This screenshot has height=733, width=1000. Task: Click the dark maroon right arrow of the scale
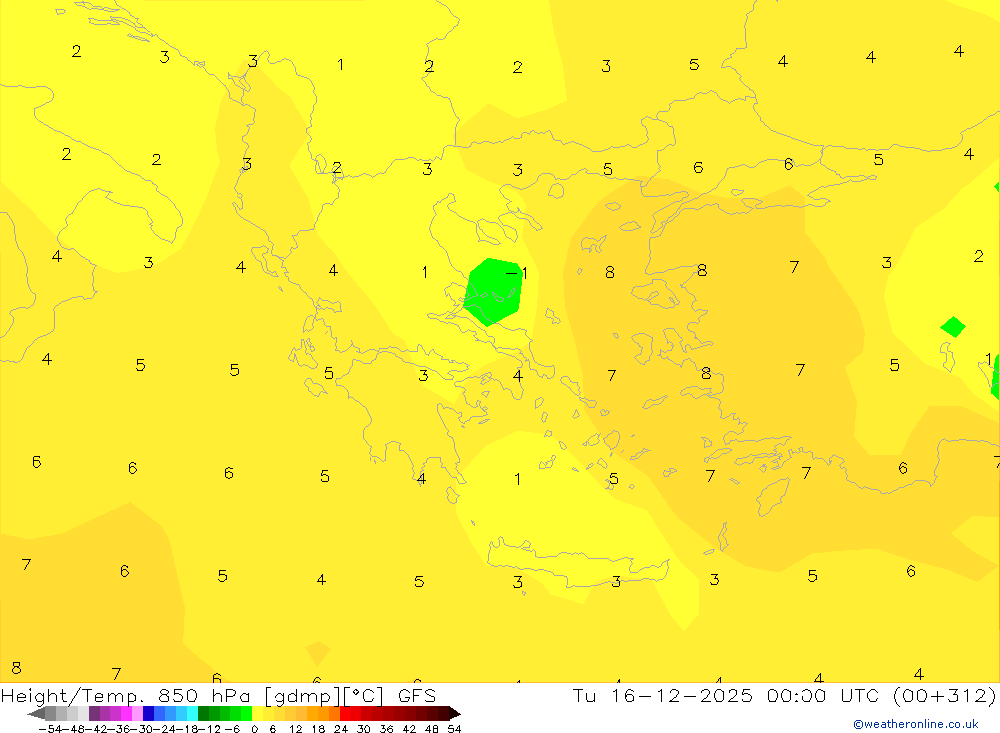(455, 713)
